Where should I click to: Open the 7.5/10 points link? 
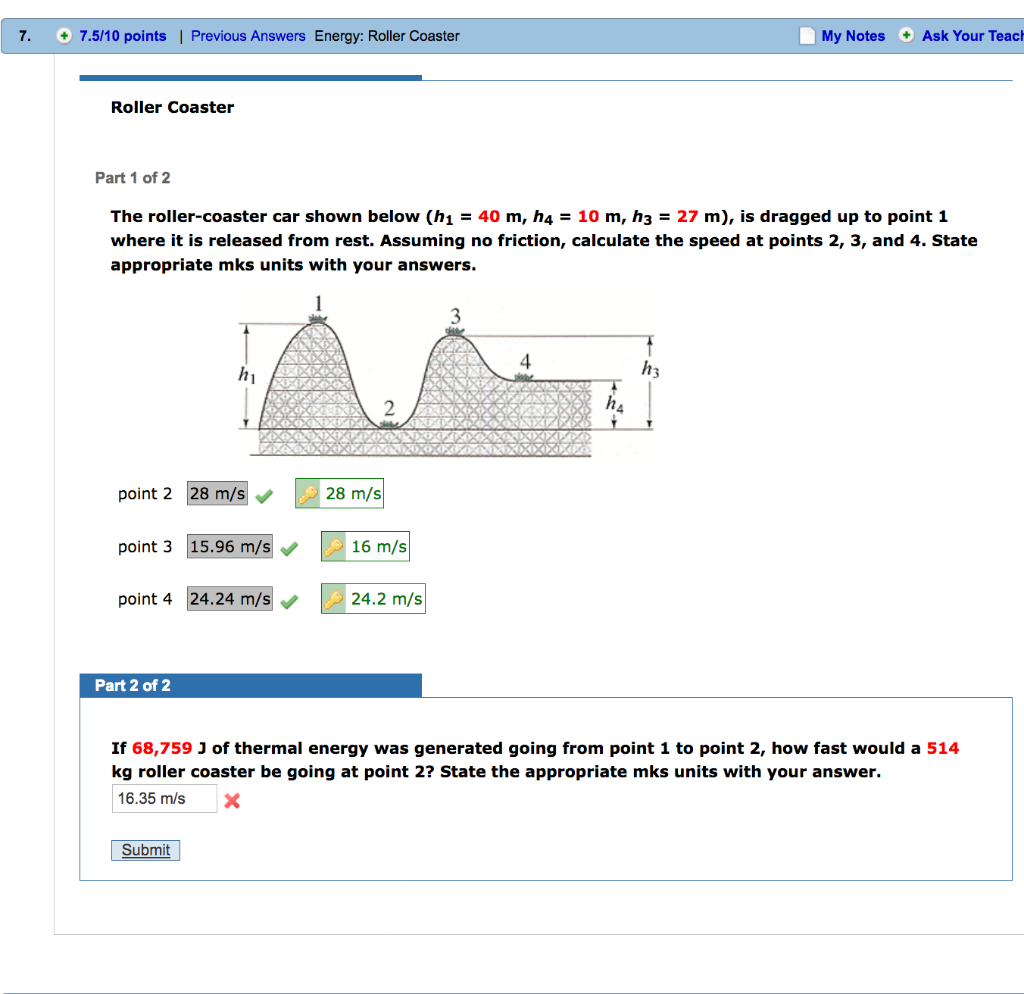123,36
